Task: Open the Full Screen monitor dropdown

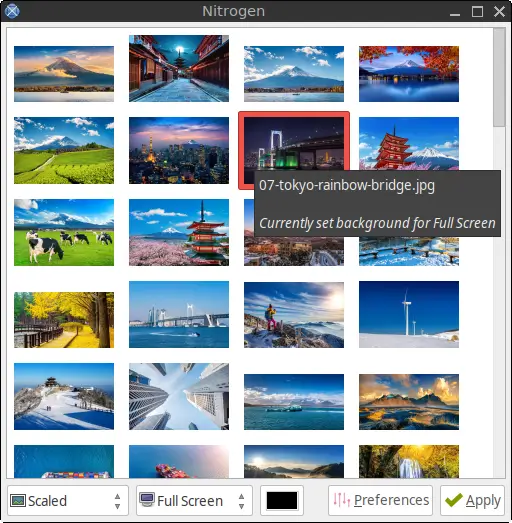Action: (x=194, y=500)
